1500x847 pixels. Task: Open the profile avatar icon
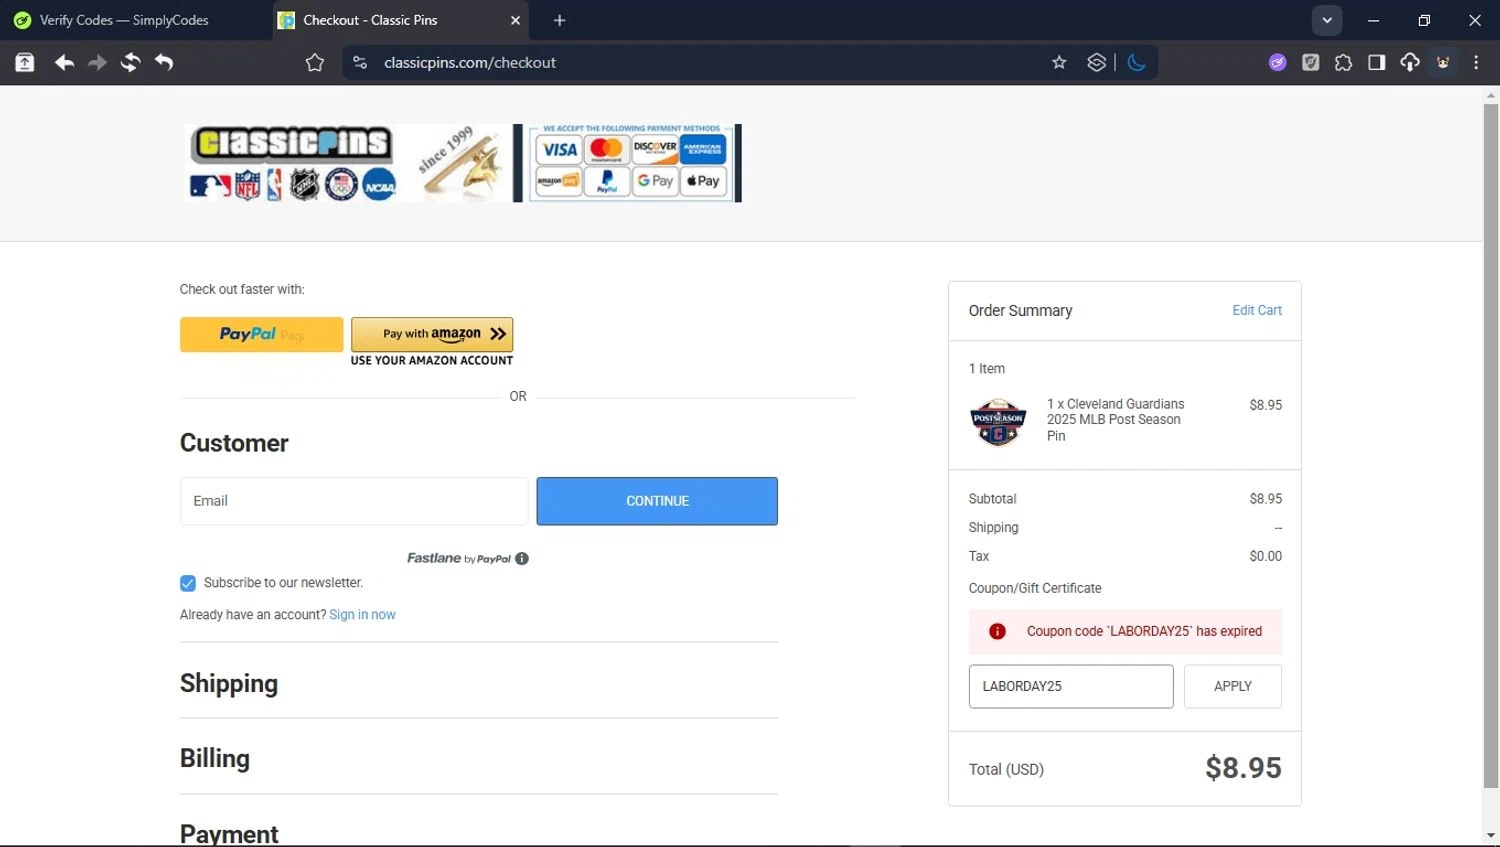click(1444, 62)
